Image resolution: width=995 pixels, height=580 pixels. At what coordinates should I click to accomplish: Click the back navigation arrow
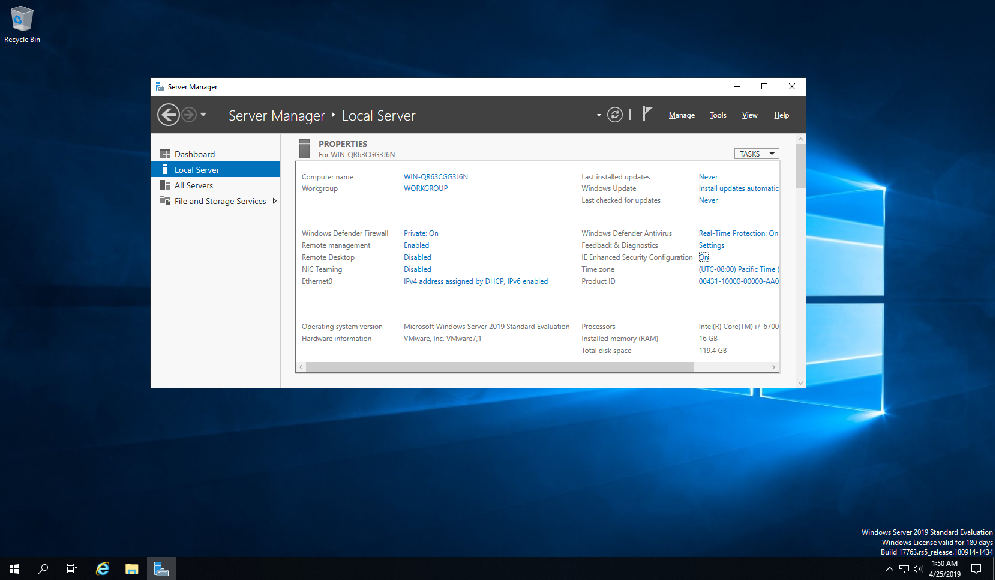pyautogui.click(x=169, y=114)
